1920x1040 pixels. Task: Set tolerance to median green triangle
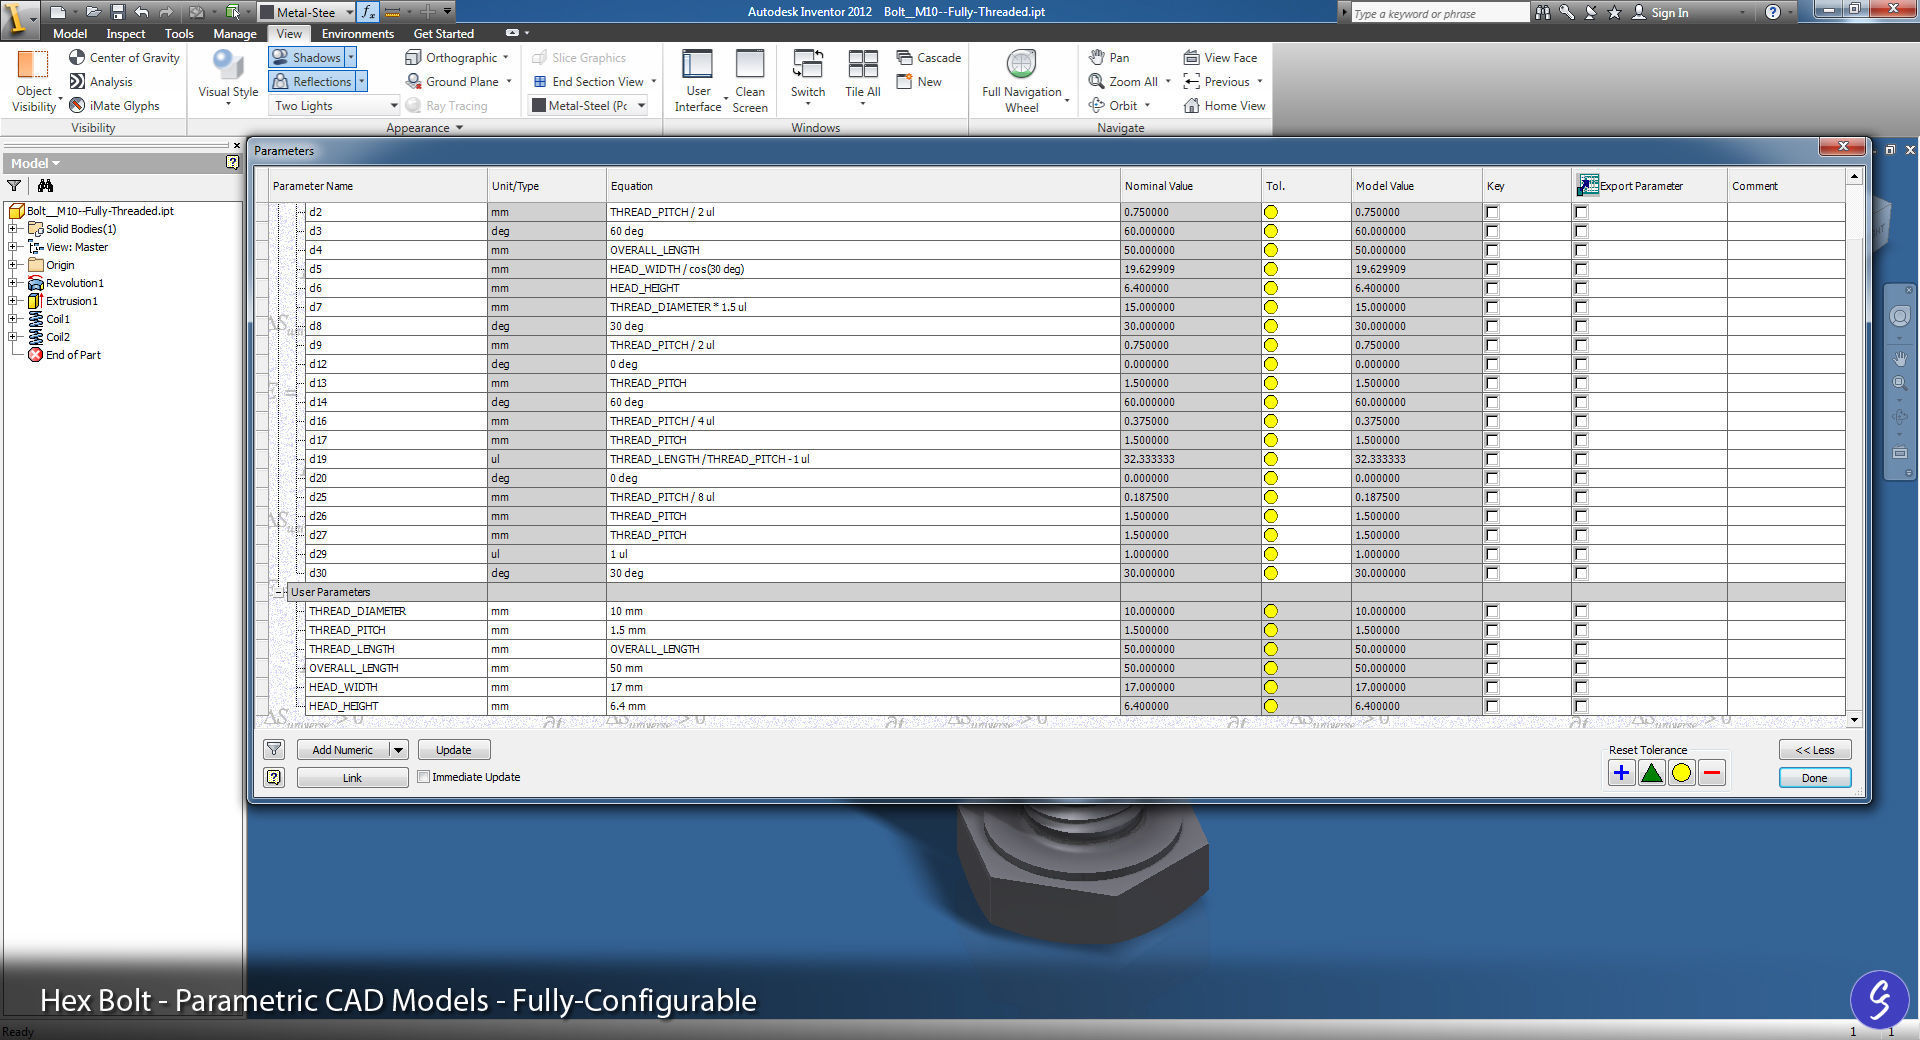pos(1651,773)
